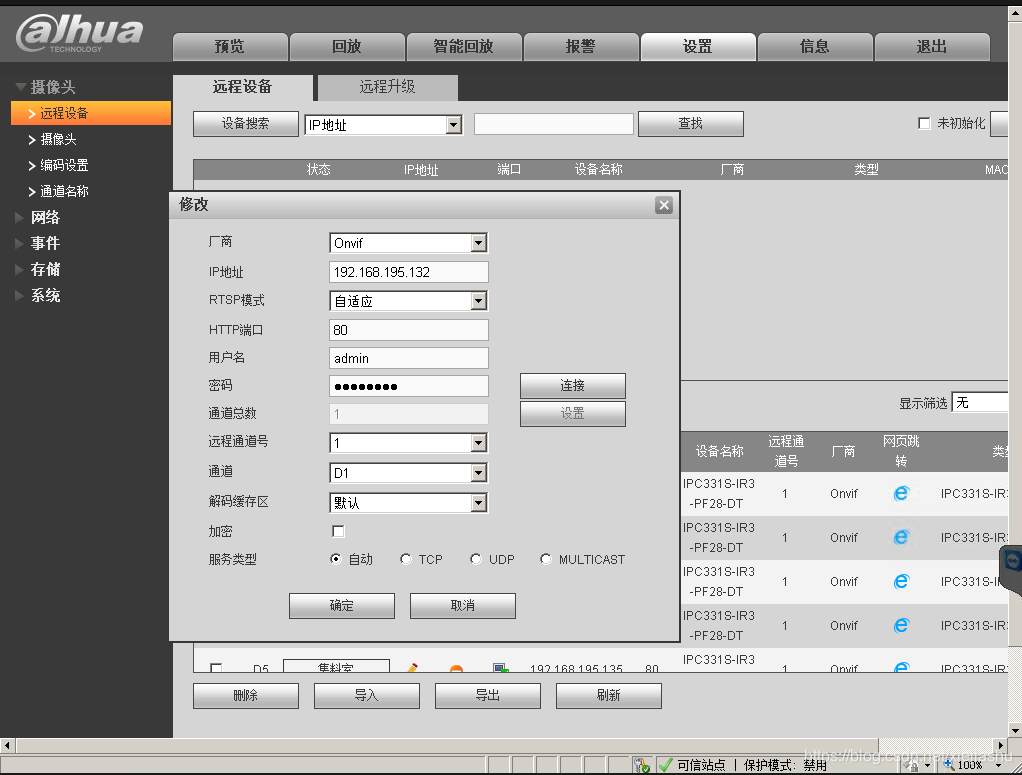Screen dimensions: 1022x775
Task: Click the horizontal scrollbar left arrow
Action: point(7,745)
